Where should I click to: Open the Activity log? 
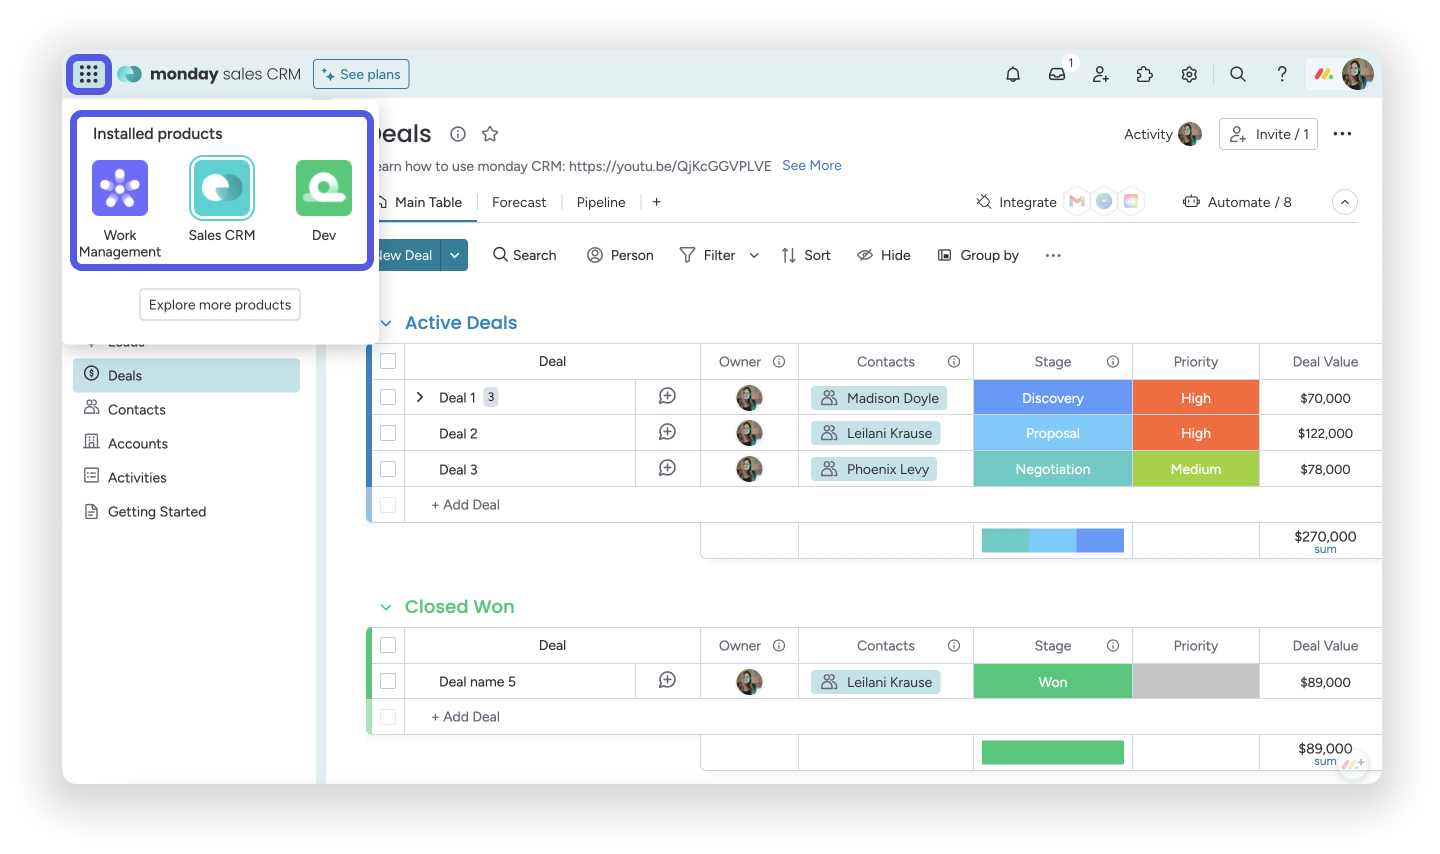1162,134
